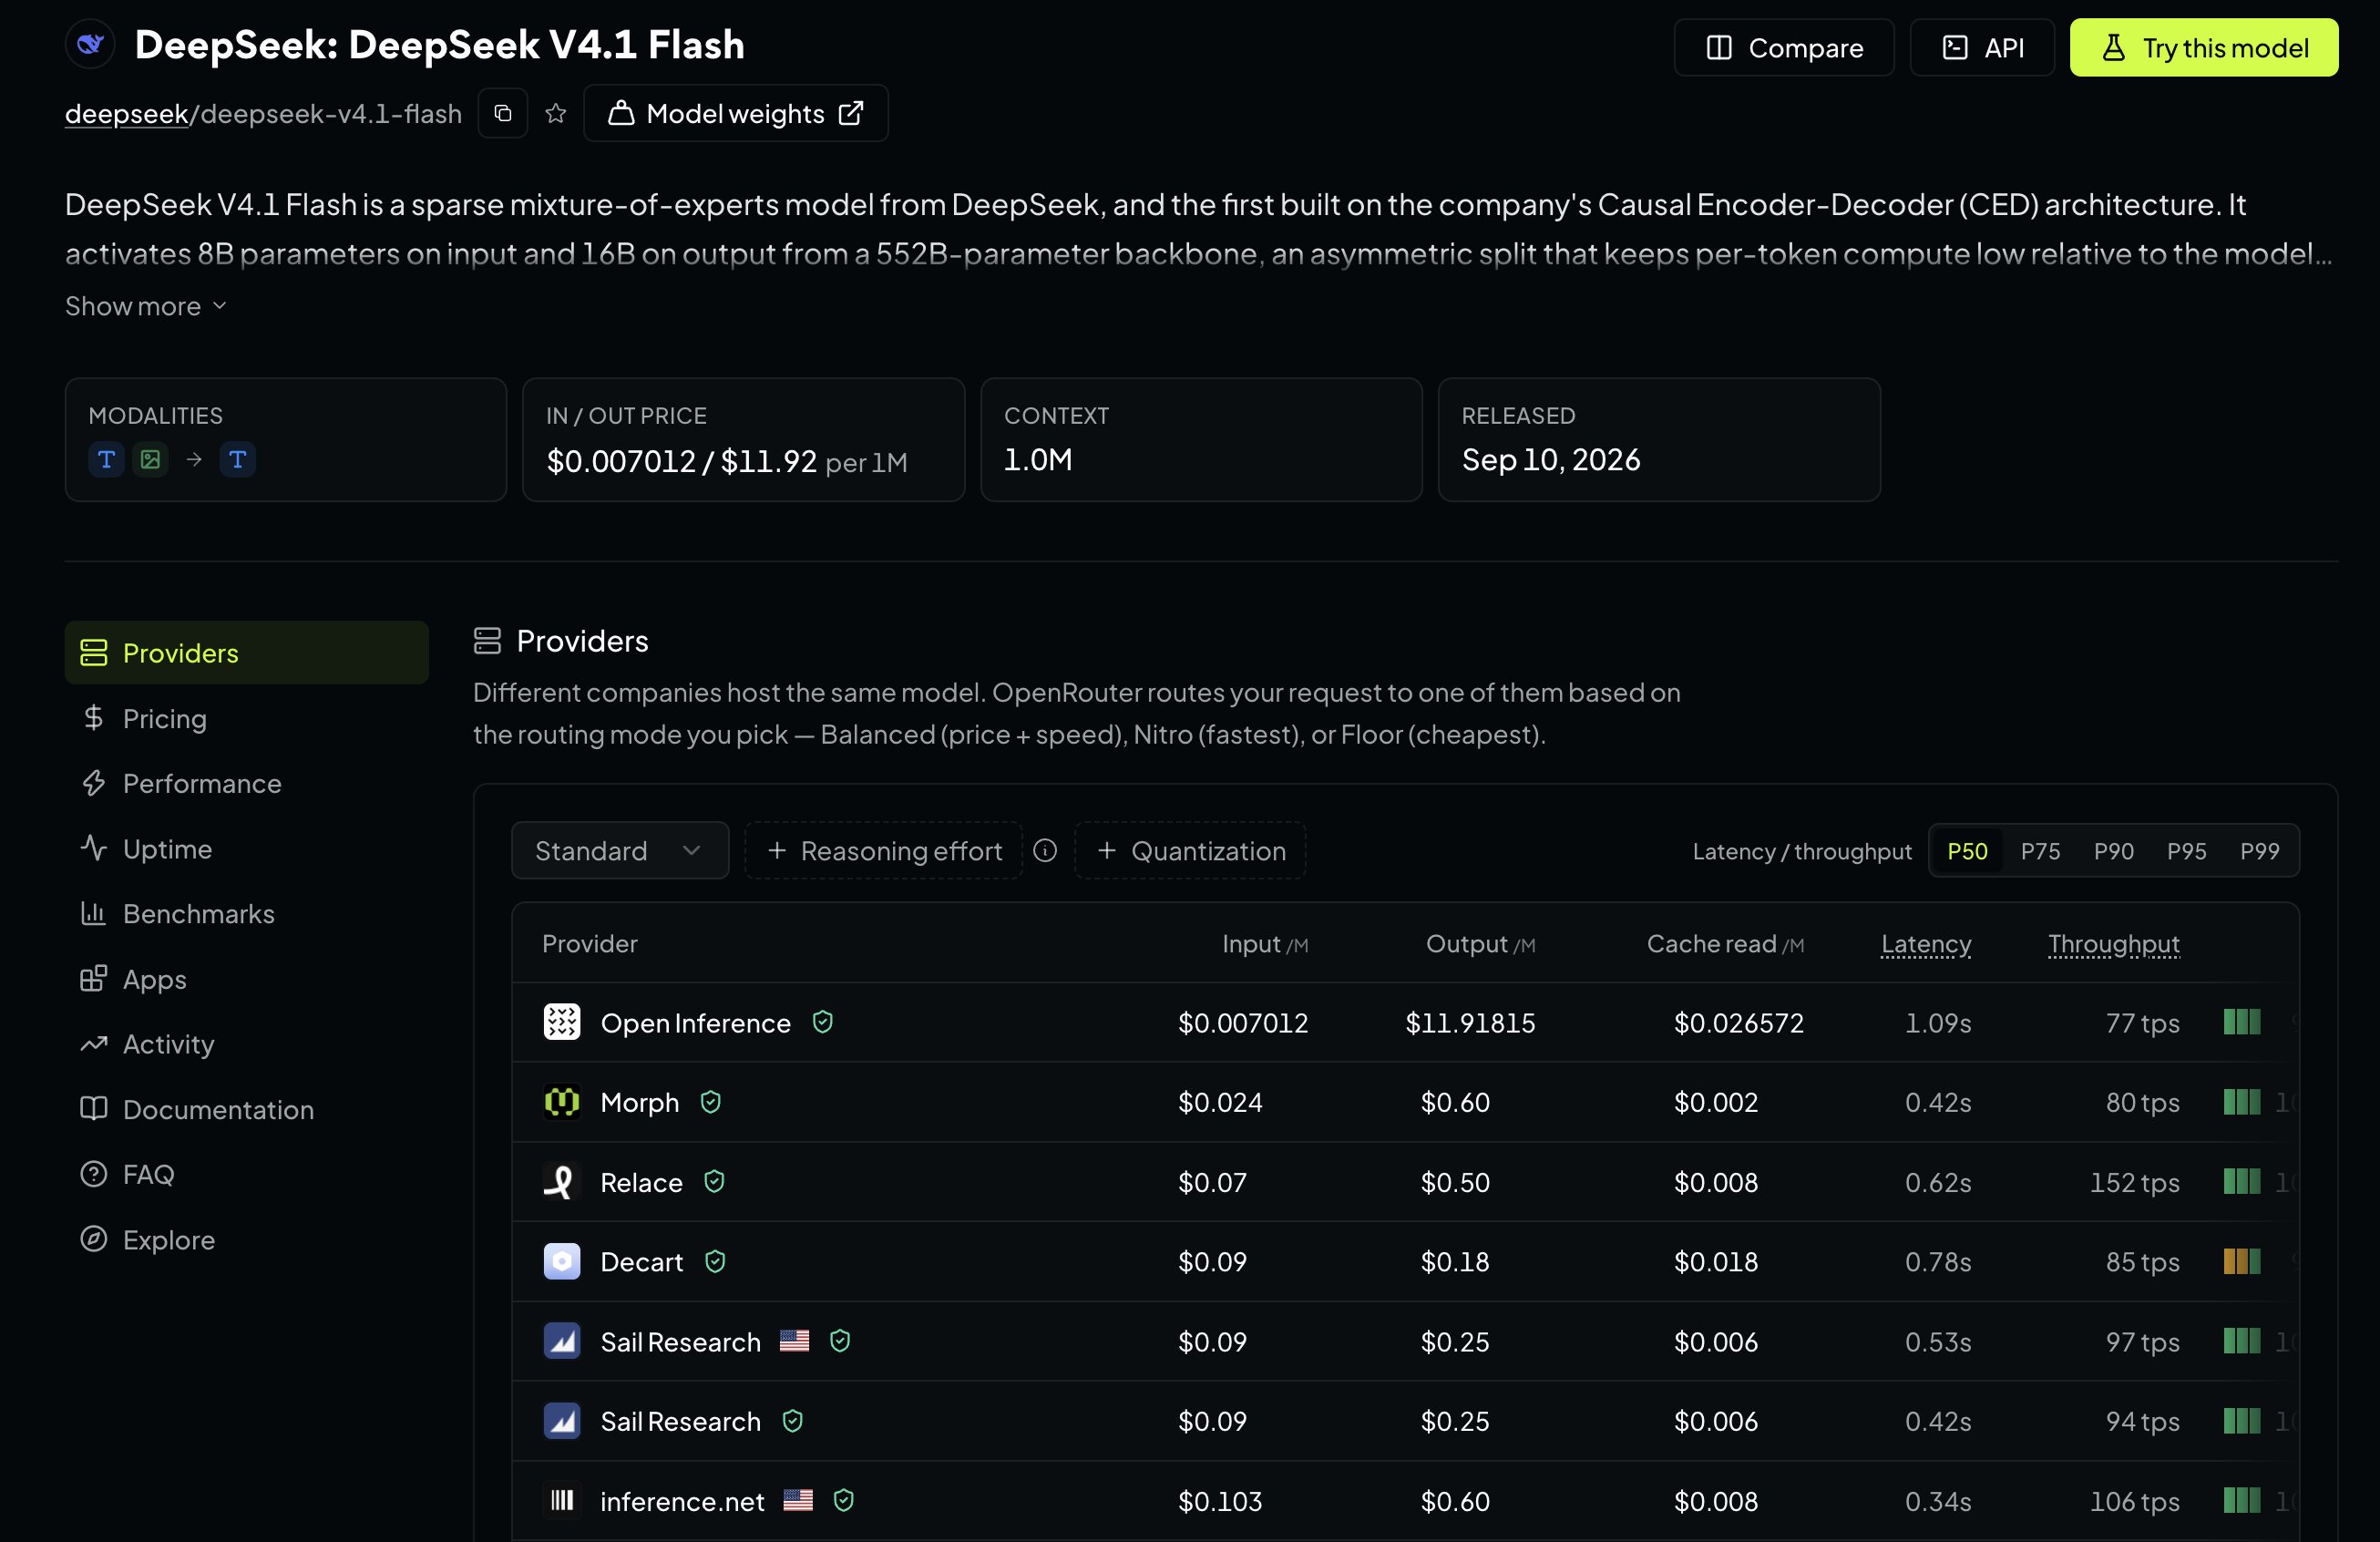Go to the Performance sidebar section
Screen dimensions: 2380x1542
click(247, 783)
